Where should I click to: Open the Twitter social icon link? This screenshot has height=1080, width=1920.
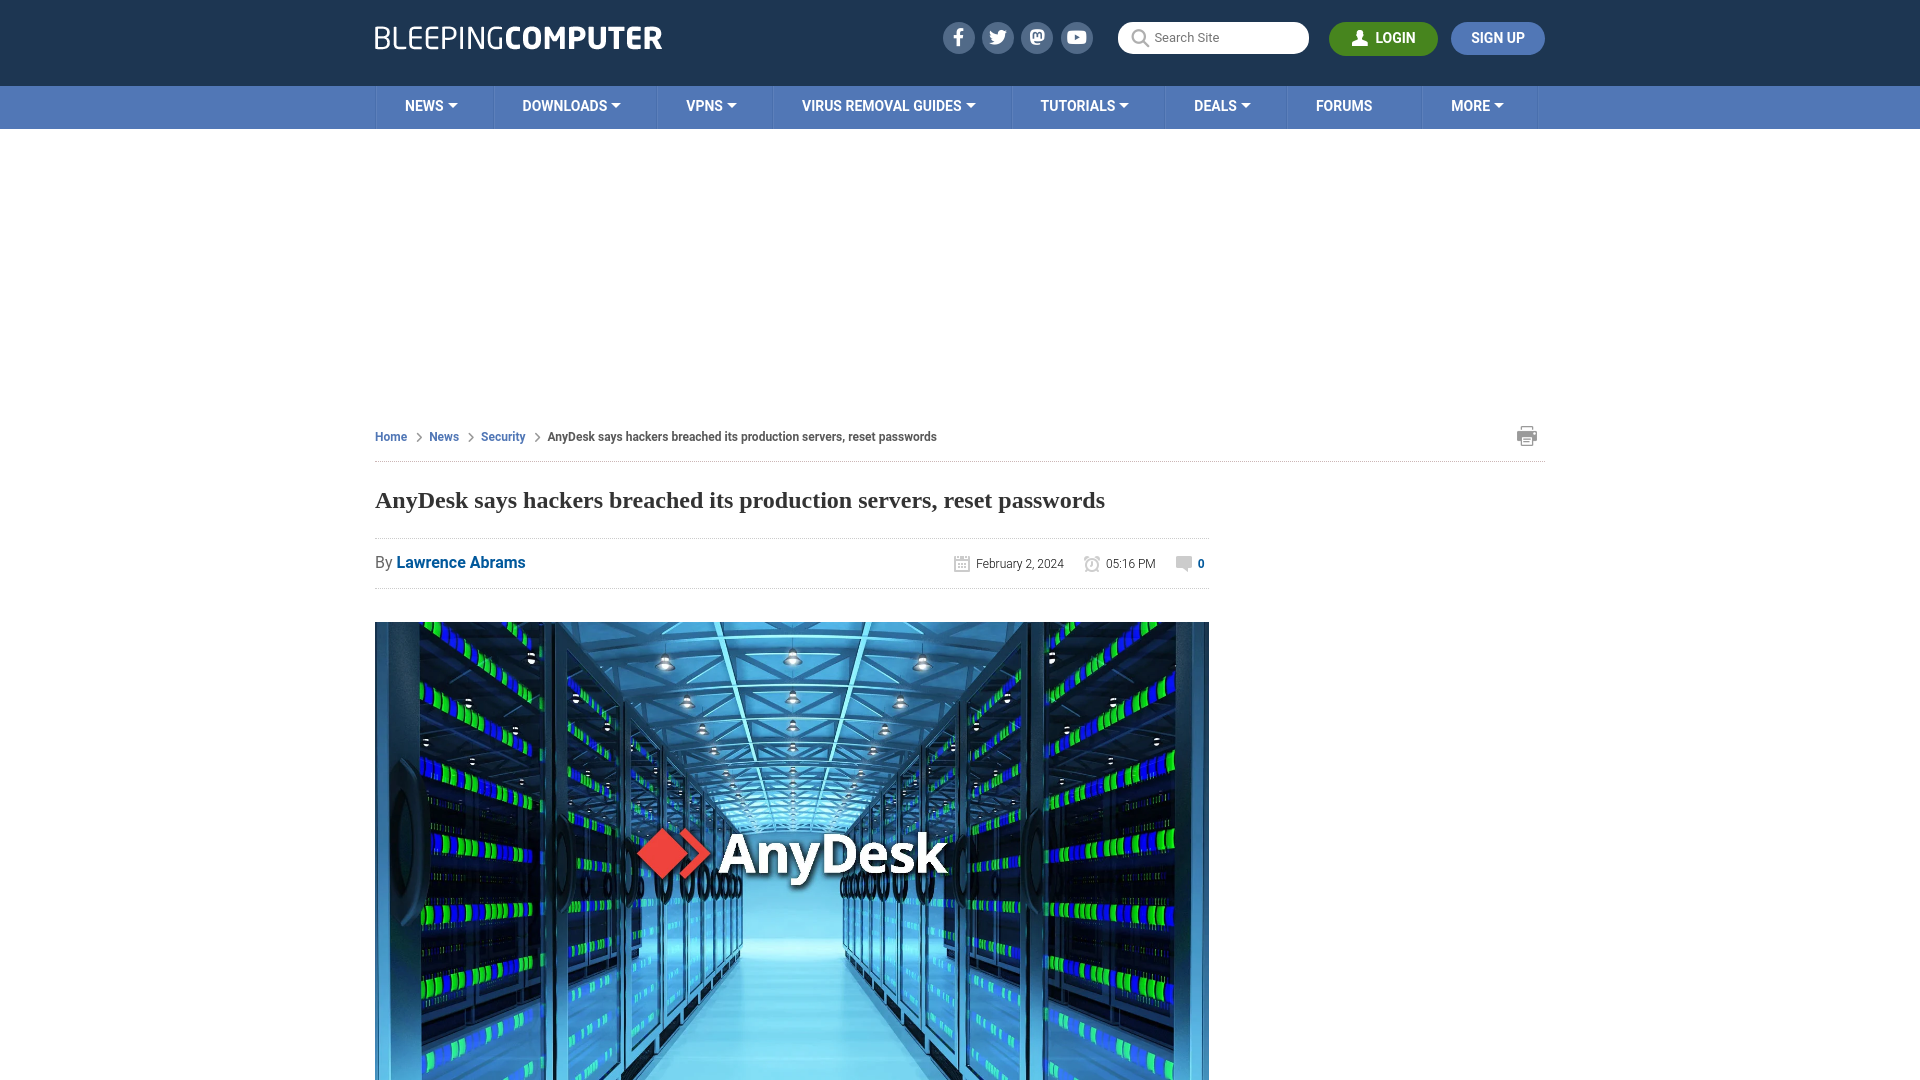(x=997, y=37)
